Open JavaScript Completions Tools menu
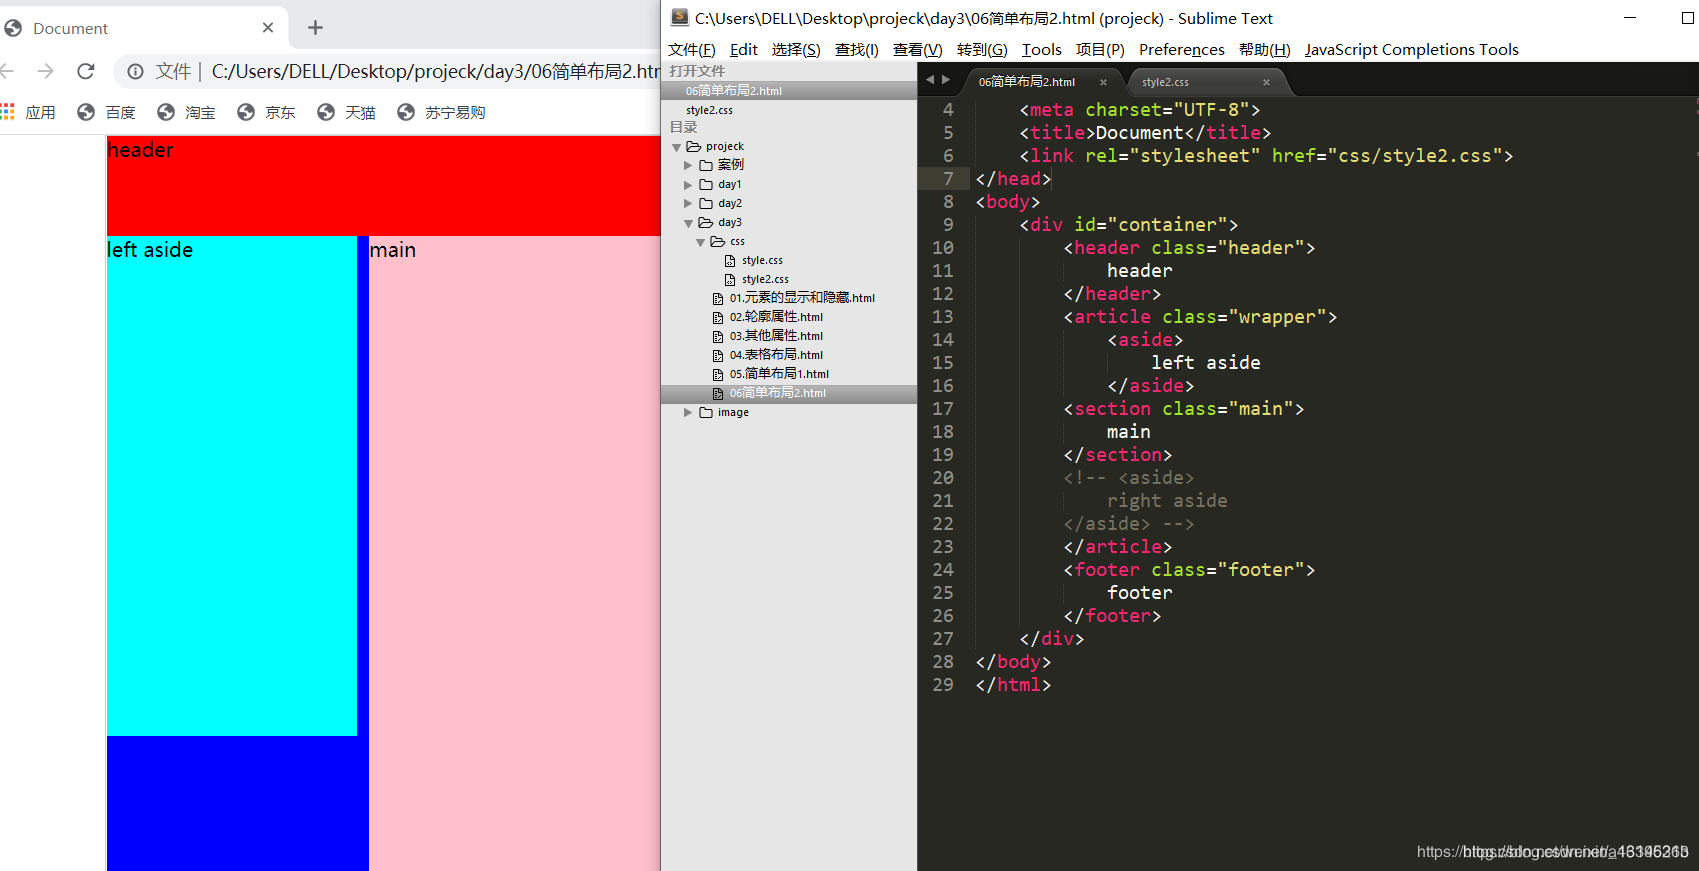The height and width of the screenshot is (871, 1699). pos(1411,49)
